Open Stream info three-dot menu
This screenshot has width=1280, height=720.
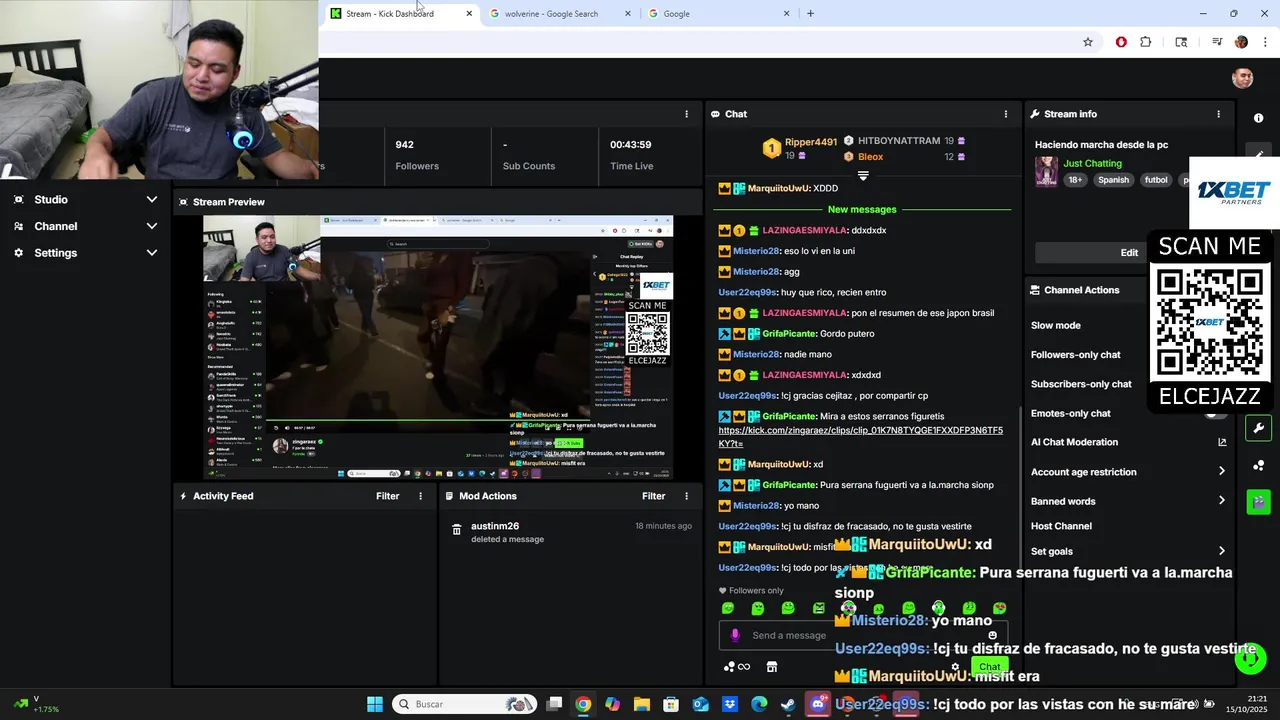coord(1218,114)
